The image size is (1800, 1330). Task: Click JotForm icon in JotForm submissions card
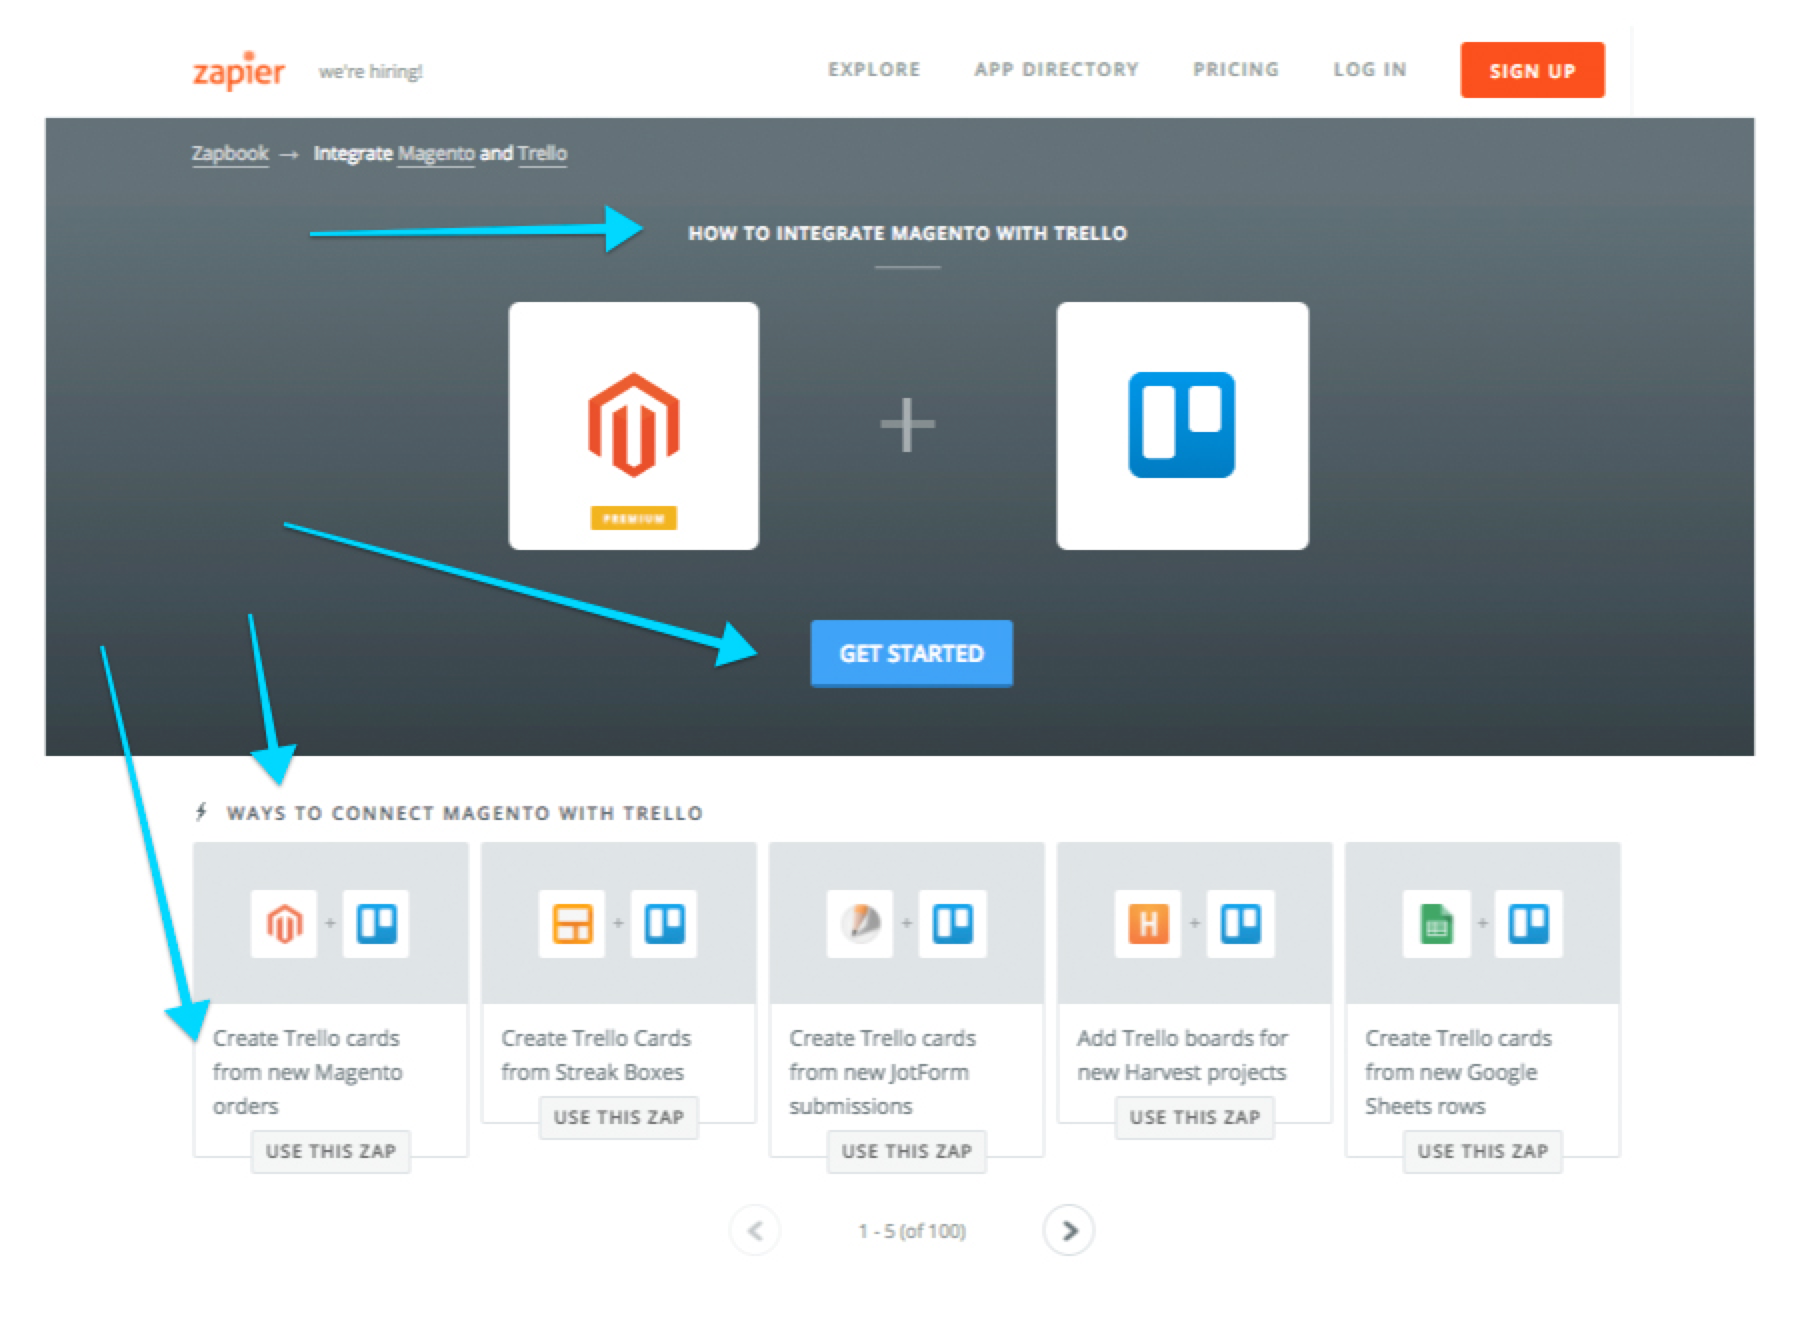(860, 923)
